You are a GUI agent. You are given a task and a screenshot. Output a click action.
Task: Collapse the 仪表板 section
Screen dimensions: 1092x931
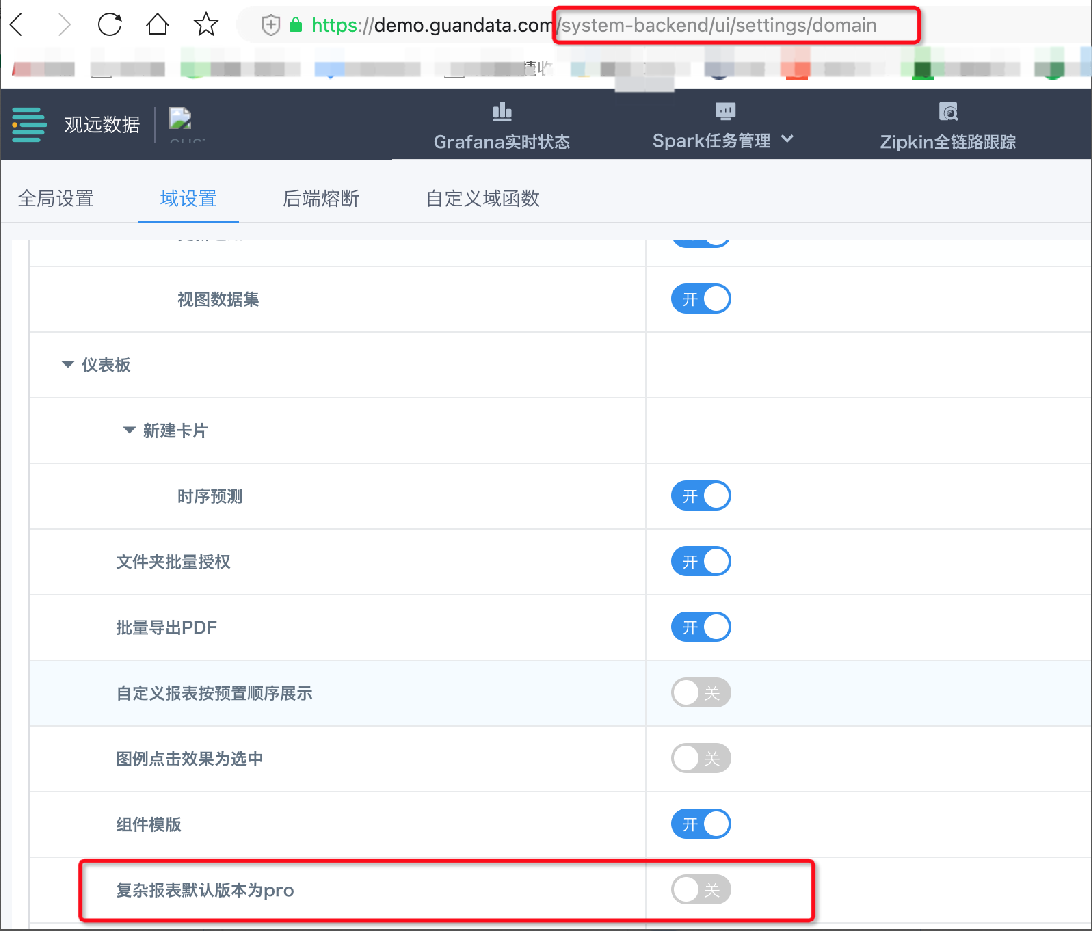(x=68, y=365)
